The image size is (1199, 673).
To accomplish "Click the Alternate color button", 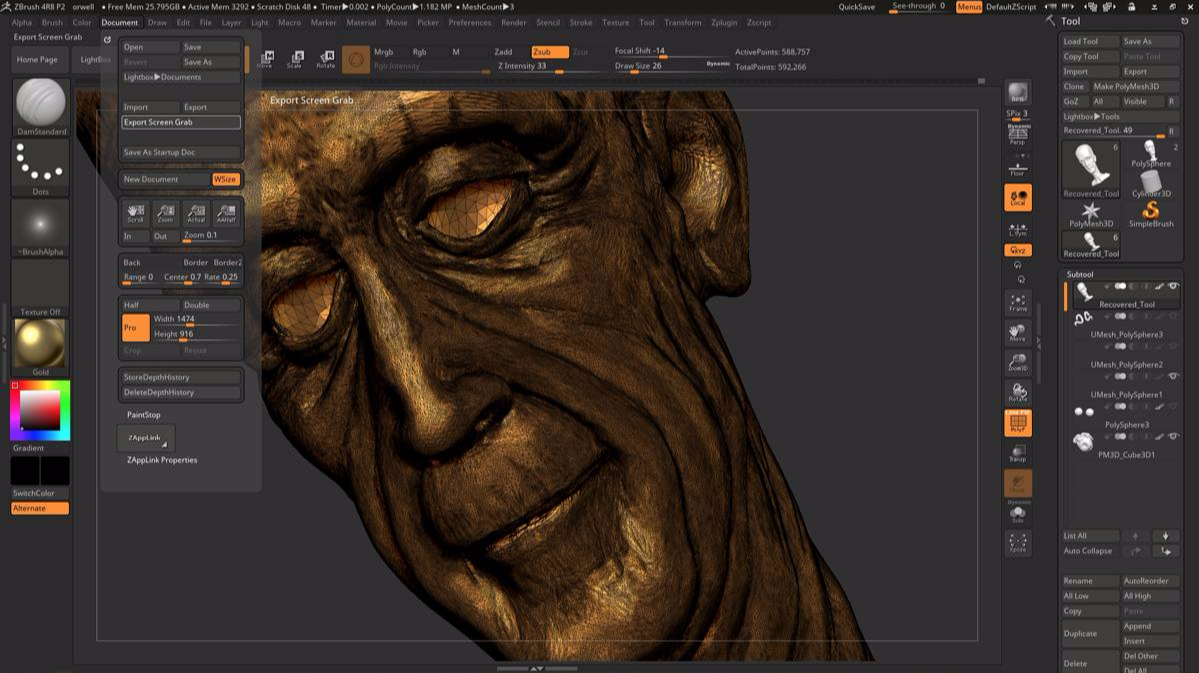I will [x=40, y=508].
